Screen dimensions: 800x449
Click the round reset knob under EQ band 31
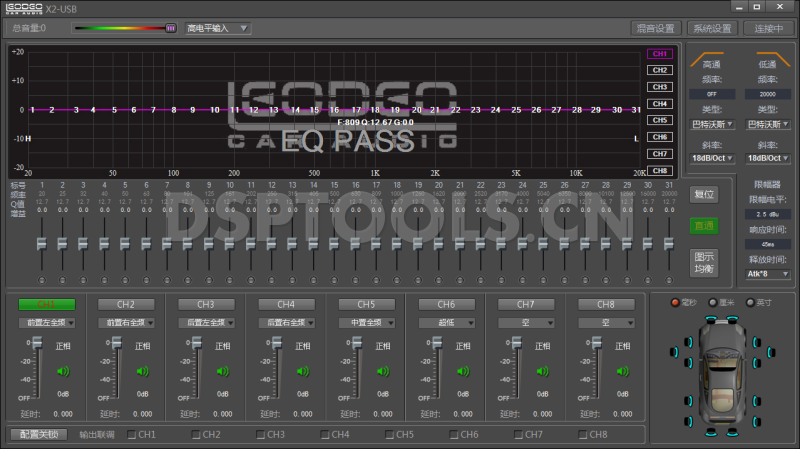pos(669,280)
